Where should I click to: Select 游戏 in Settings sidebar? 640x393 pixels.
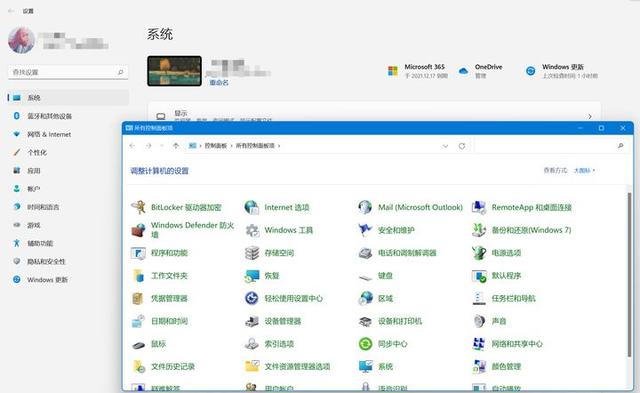[x=68, y=225]
